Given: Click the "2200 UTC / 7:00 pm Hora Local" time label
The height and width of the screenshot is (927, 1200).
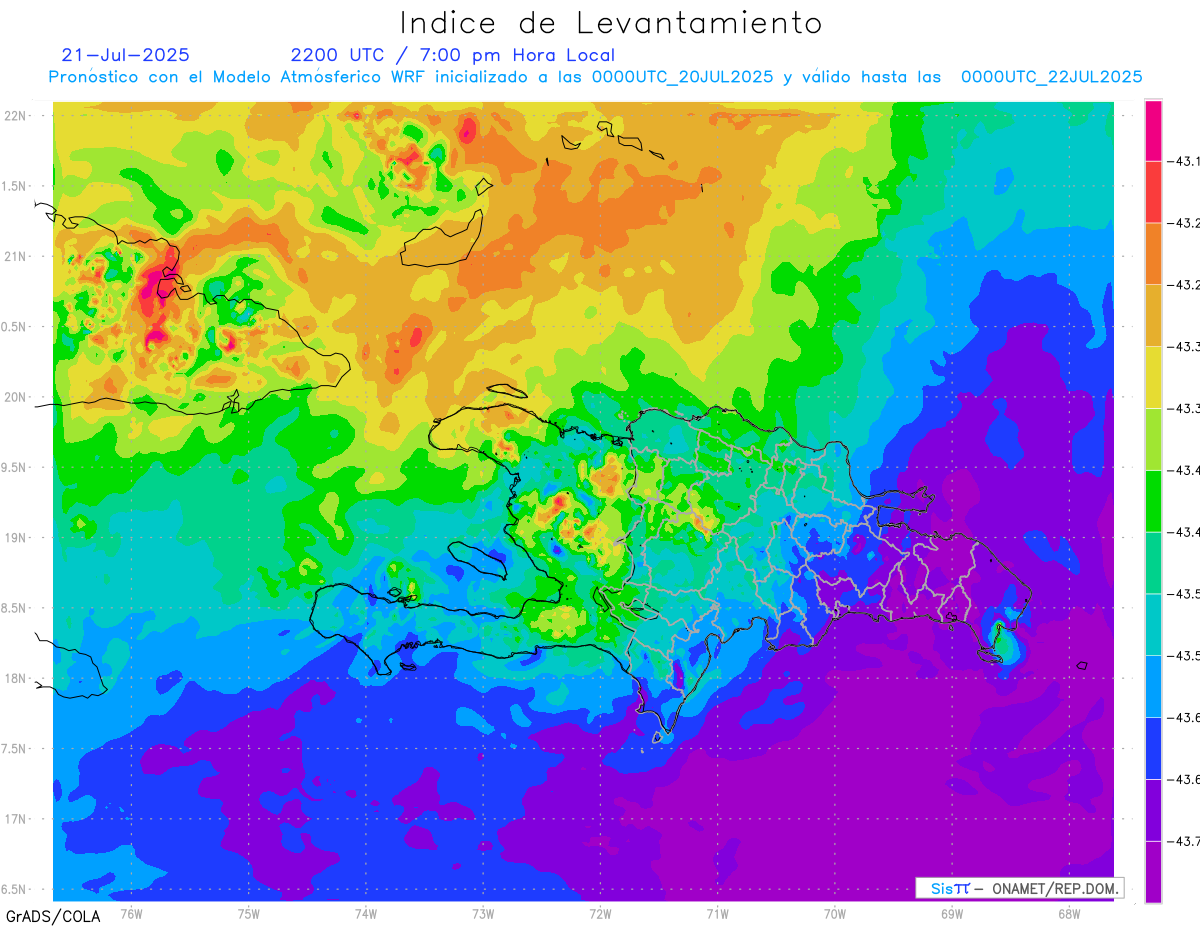Looking at the screenshot, I should [x=453, y=55].
